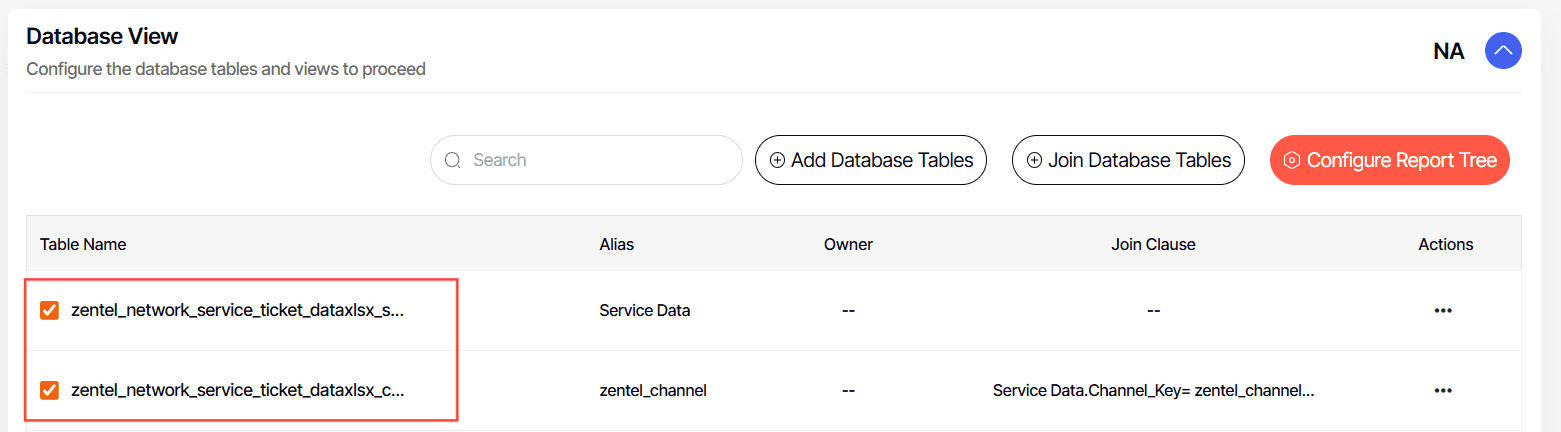Image resolution: width=1561 pixels, height=432 pixels.
Task: Click the Table Name column header
Action: [83, 244]
